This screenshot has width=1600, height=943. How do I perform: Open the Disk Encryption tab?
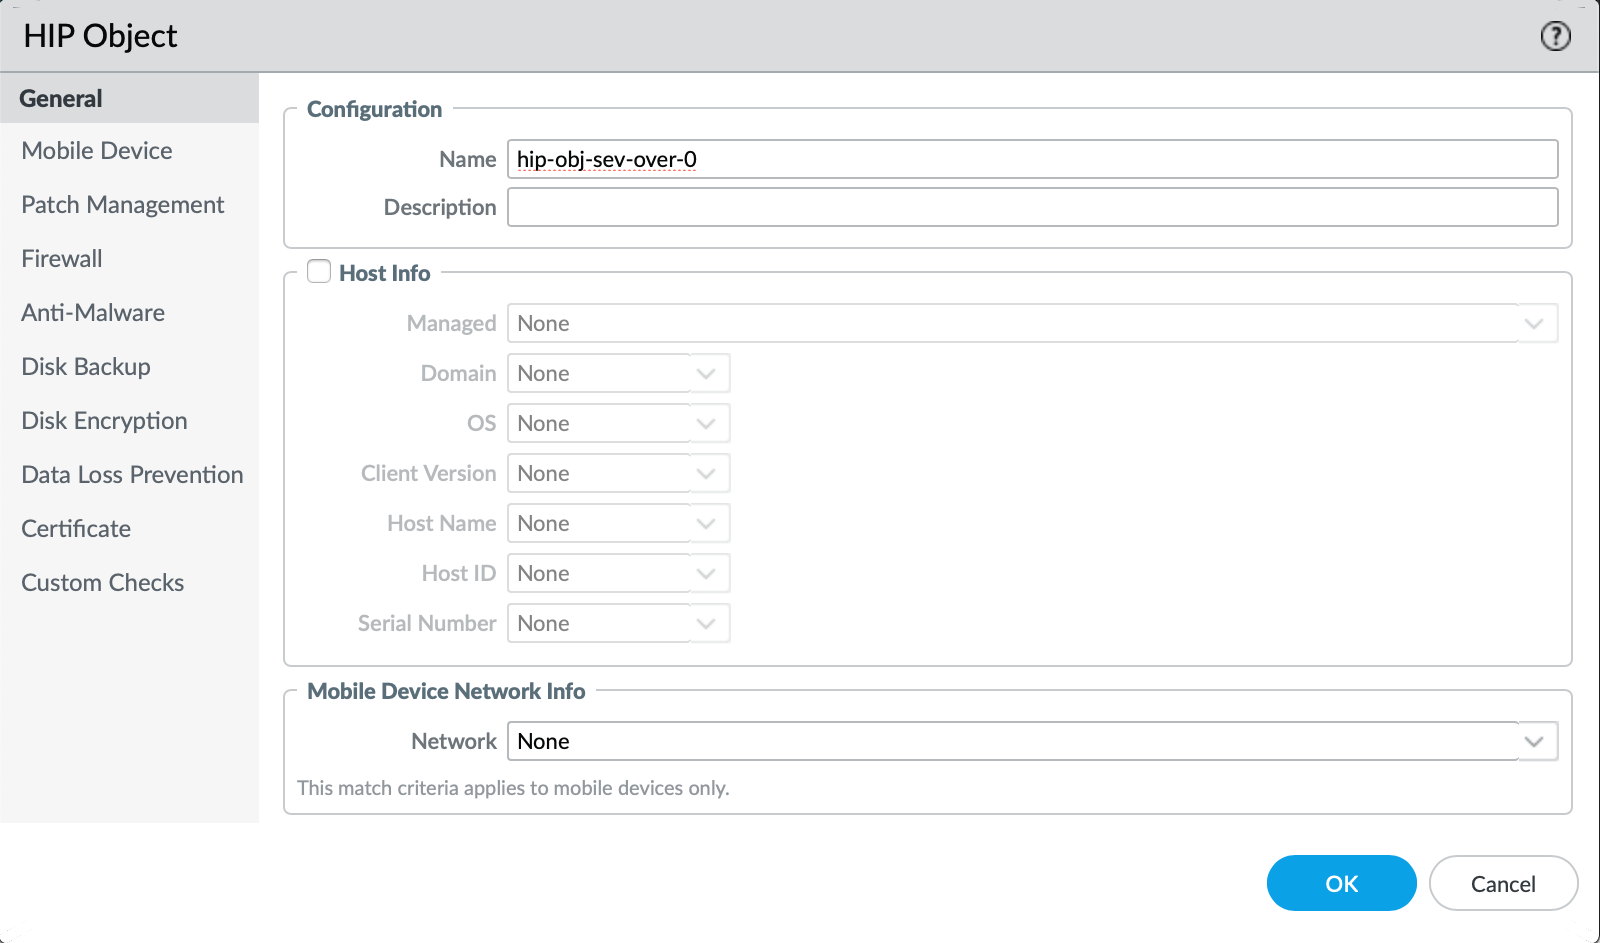(x=104, y=421)
